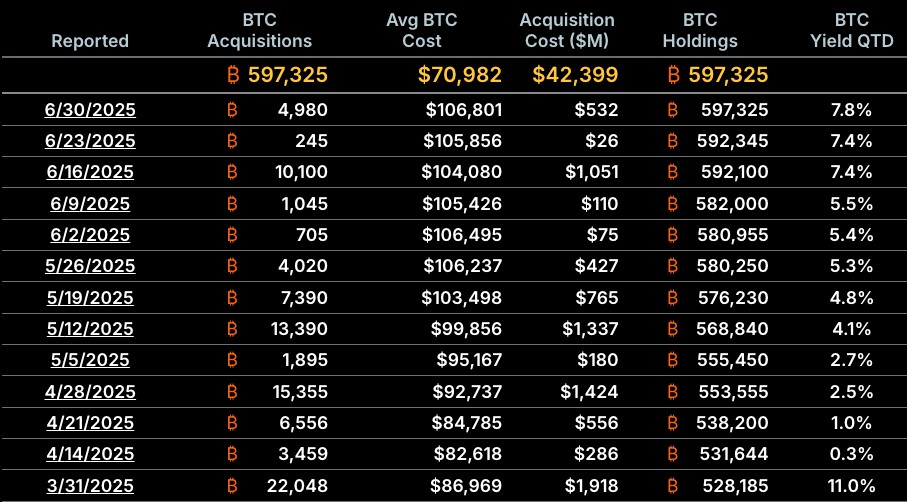Image resolution: width=907 pixels, height=502 pixels.
Task: Open the 5/12/2025 report link
Action: (90, 330)
